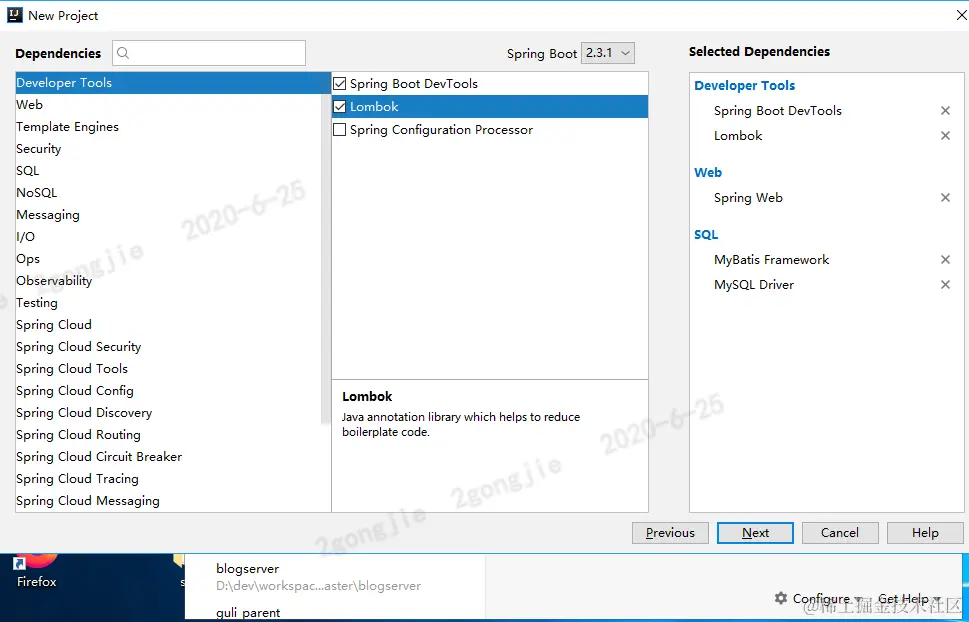Select the Spring Cloud category

169,325
